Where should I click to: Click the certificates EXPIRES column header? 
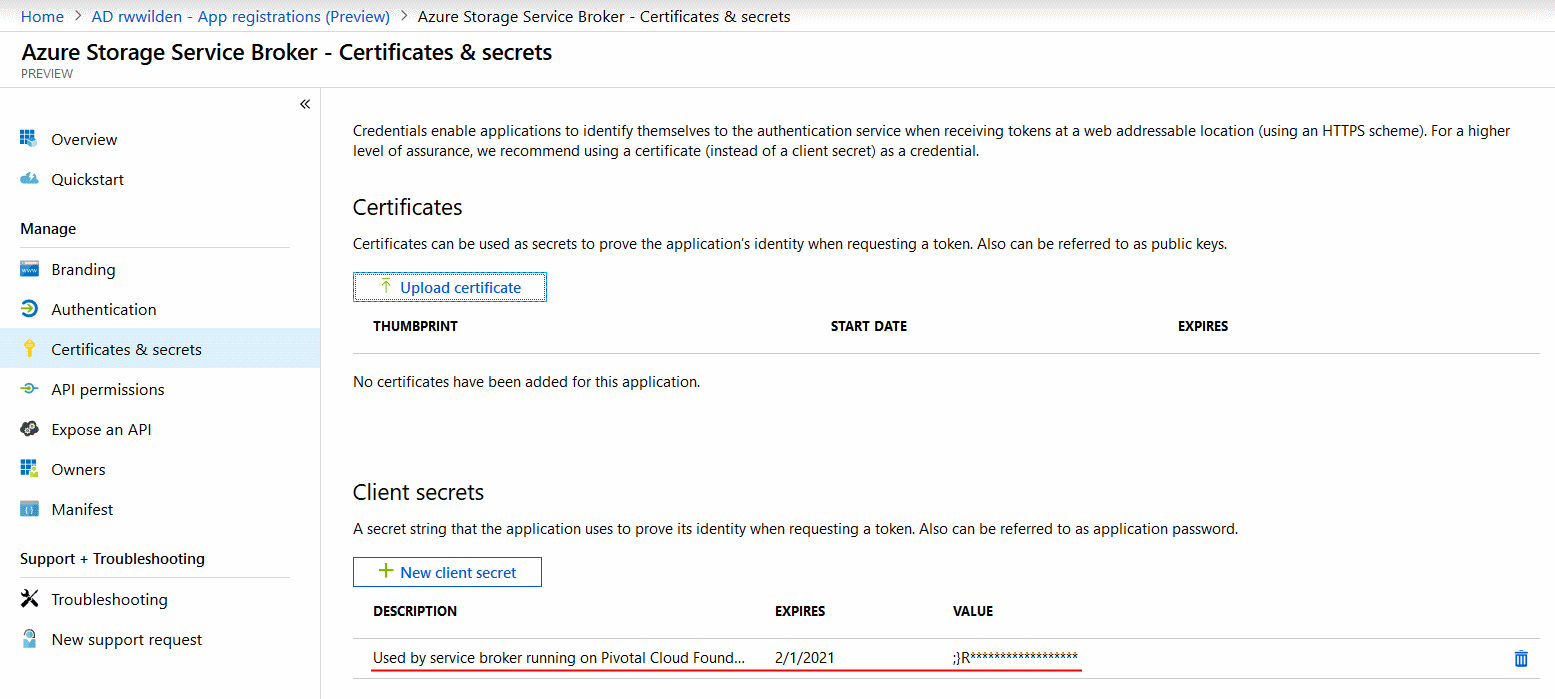pyautogui.click(x=1203, y=326)
